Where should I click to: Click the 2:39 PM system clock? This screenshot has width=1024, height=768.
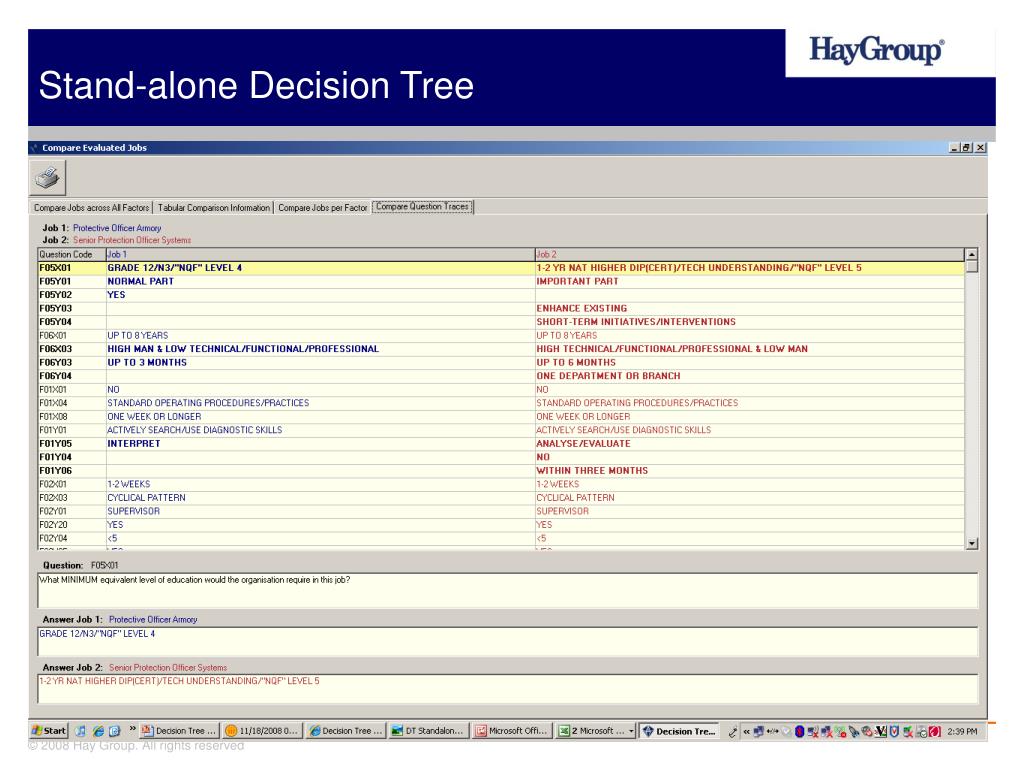click(962, 731)
